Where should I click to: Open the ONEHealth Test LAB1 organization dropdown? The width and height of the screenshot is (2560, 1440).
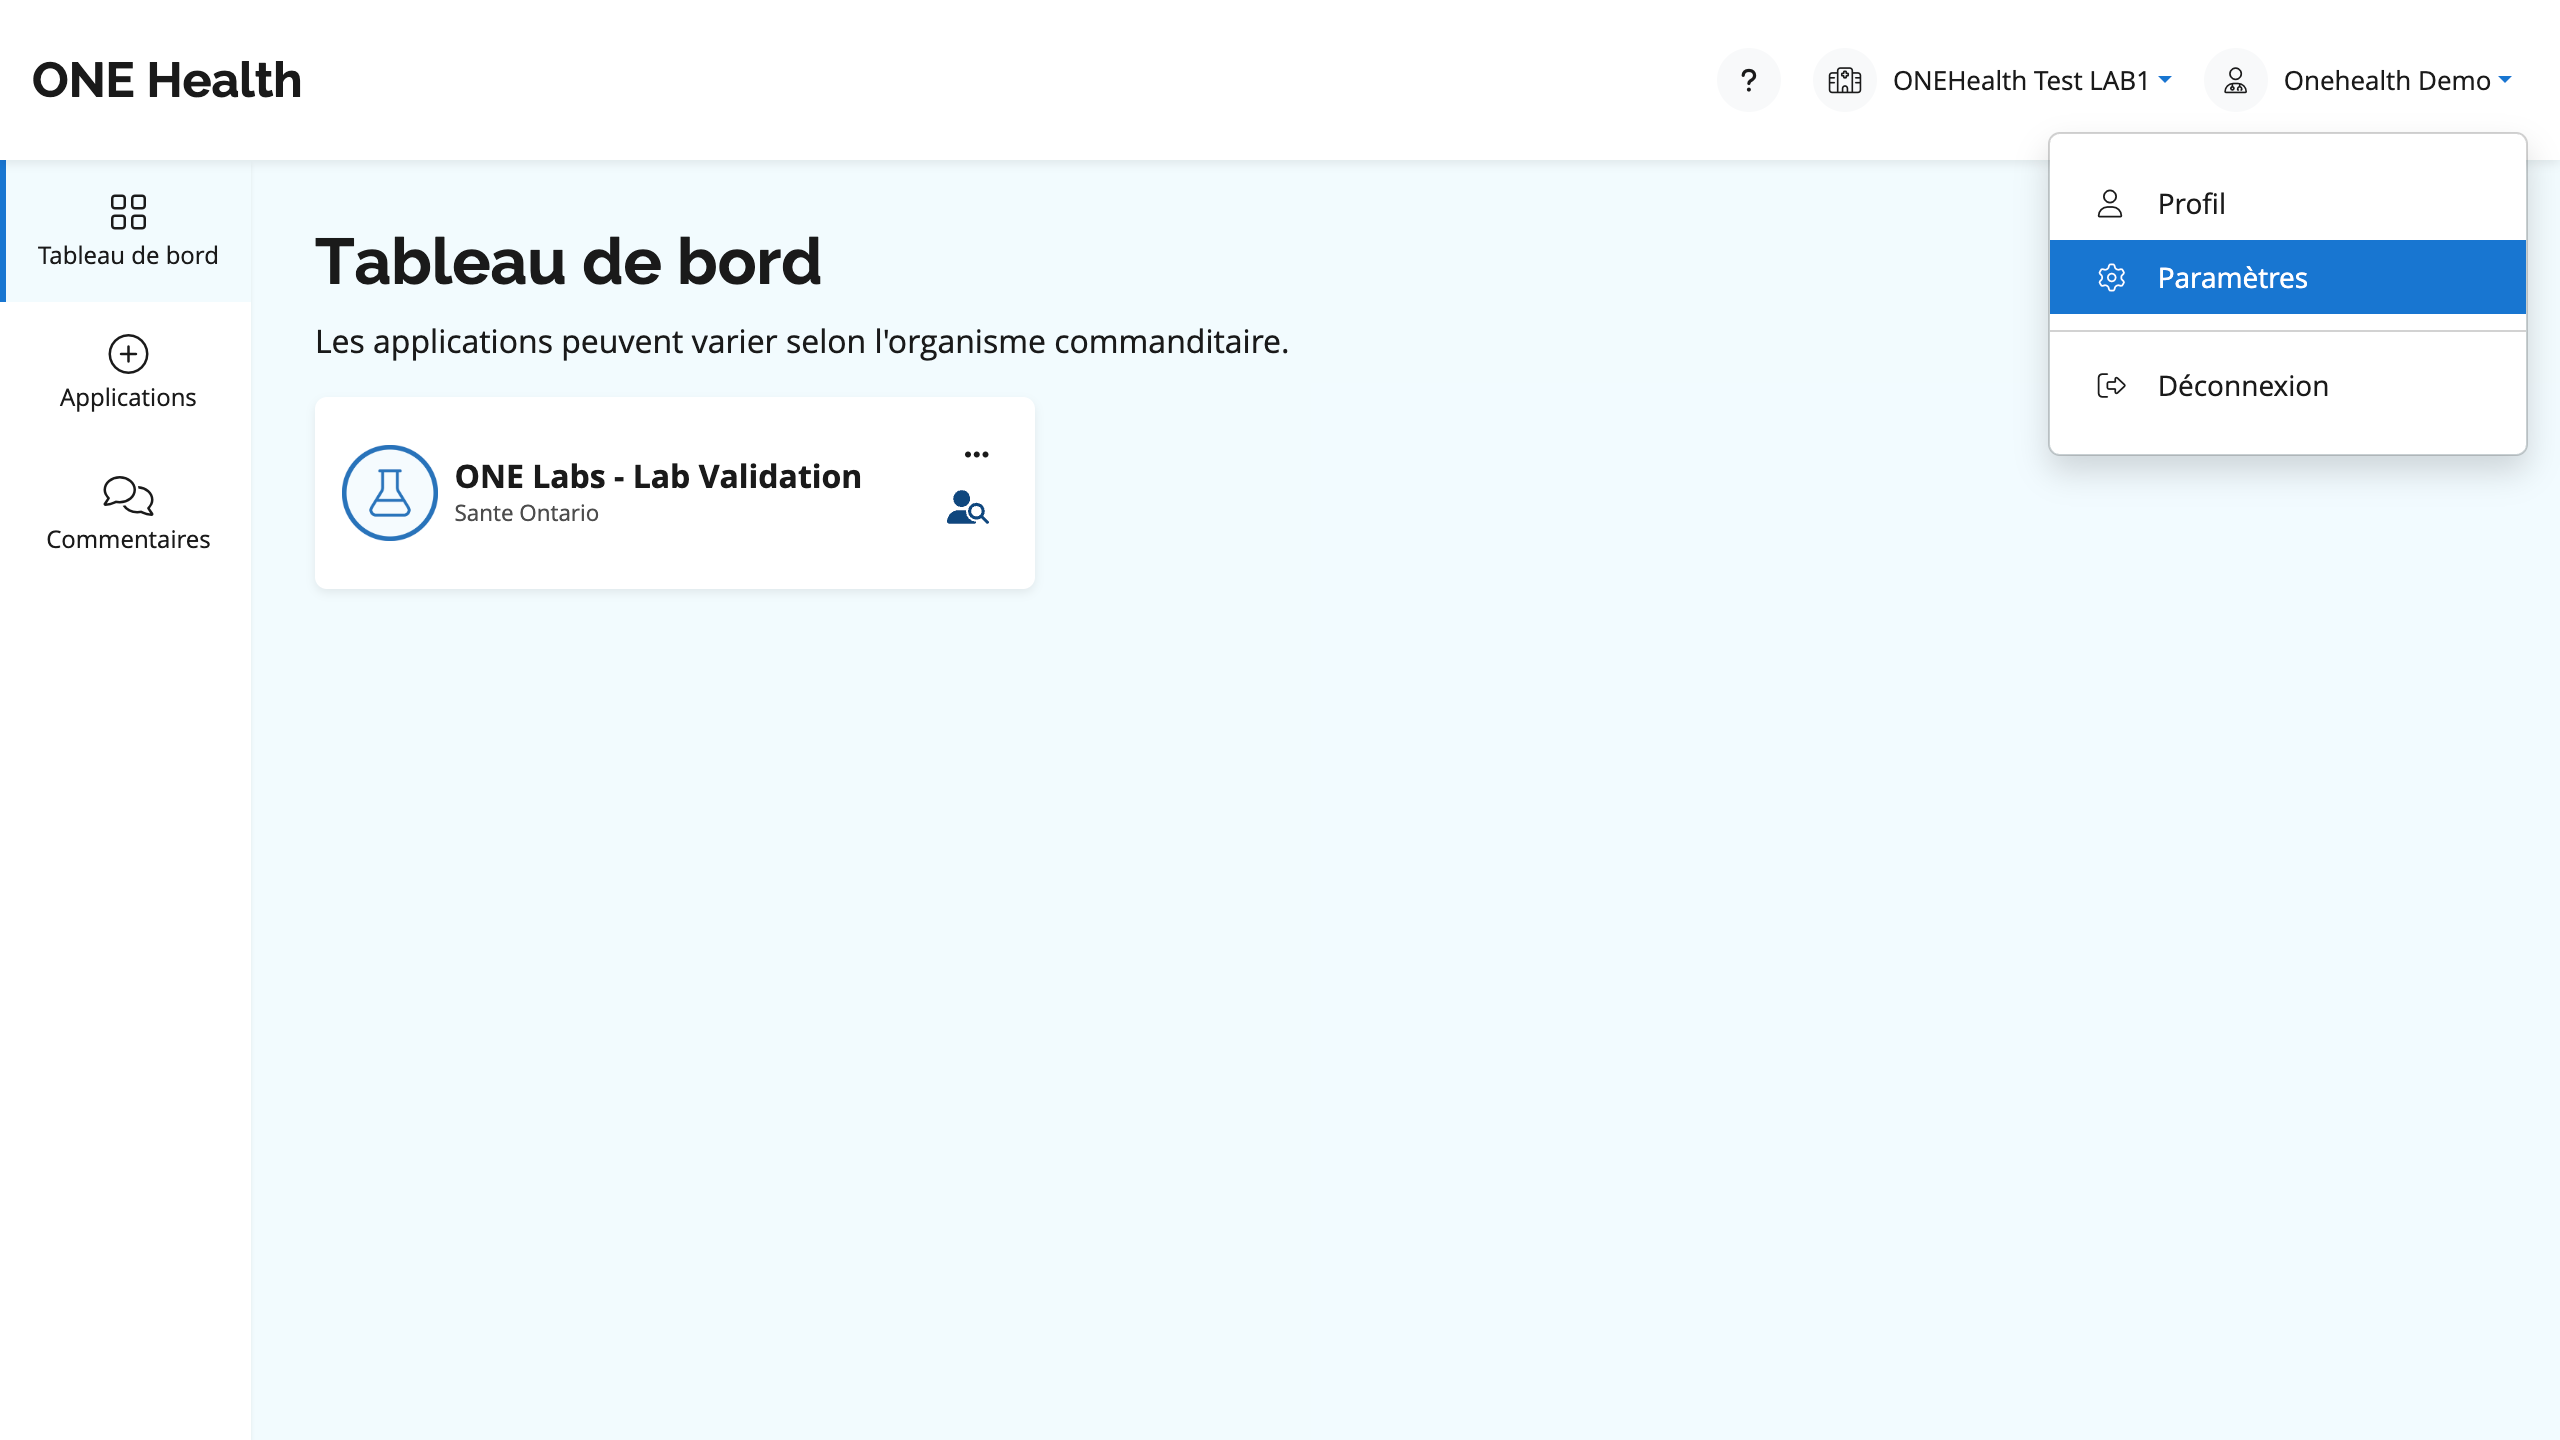2031,80
